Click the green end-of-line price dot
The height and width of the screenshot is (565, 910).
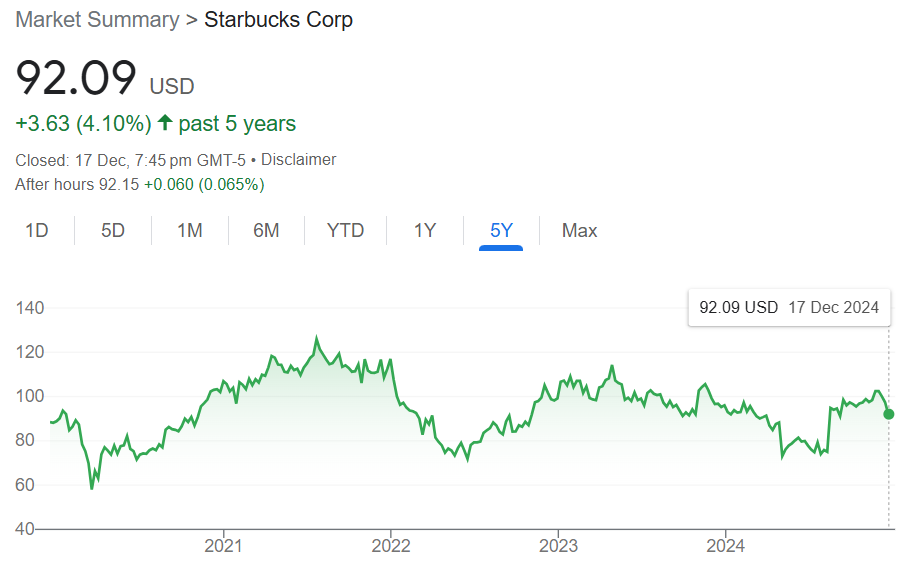889,414
